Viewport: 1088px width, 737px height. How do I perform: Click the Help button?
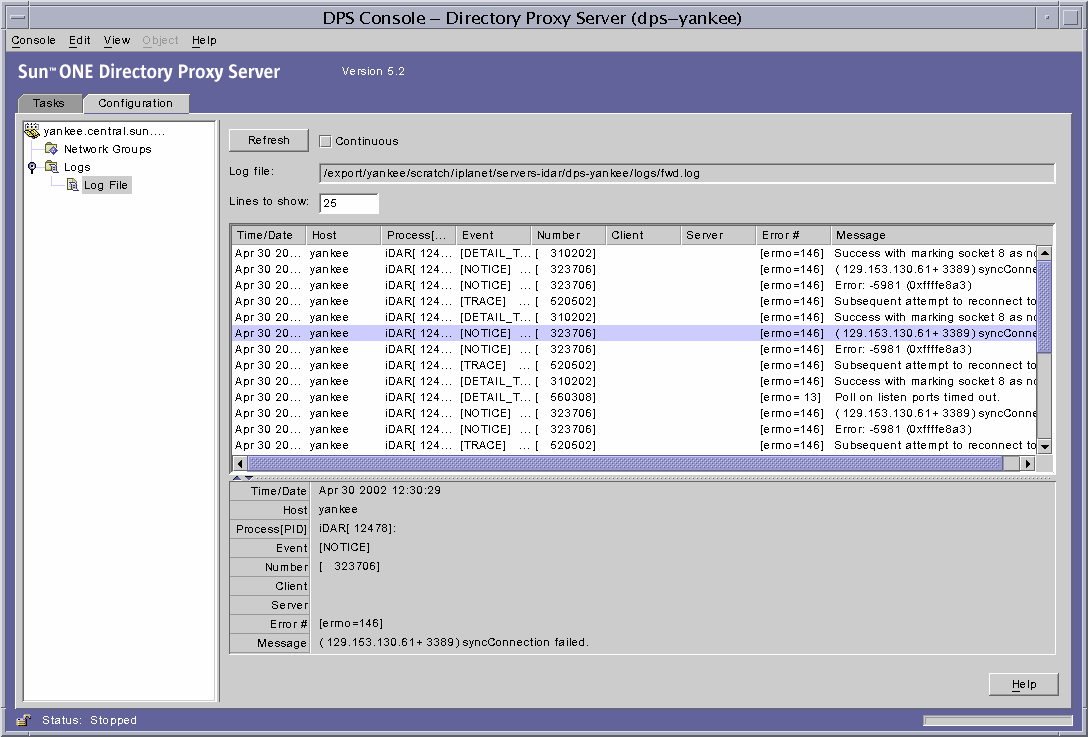point(1023,684)
